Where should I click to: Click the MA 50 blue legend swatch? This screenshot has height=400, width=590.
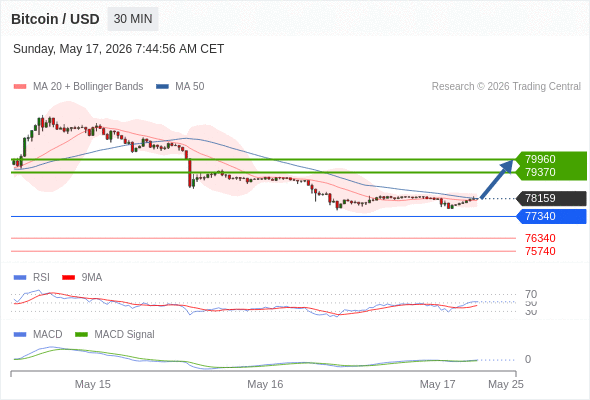pyautogui.click(x=162, y=87)
